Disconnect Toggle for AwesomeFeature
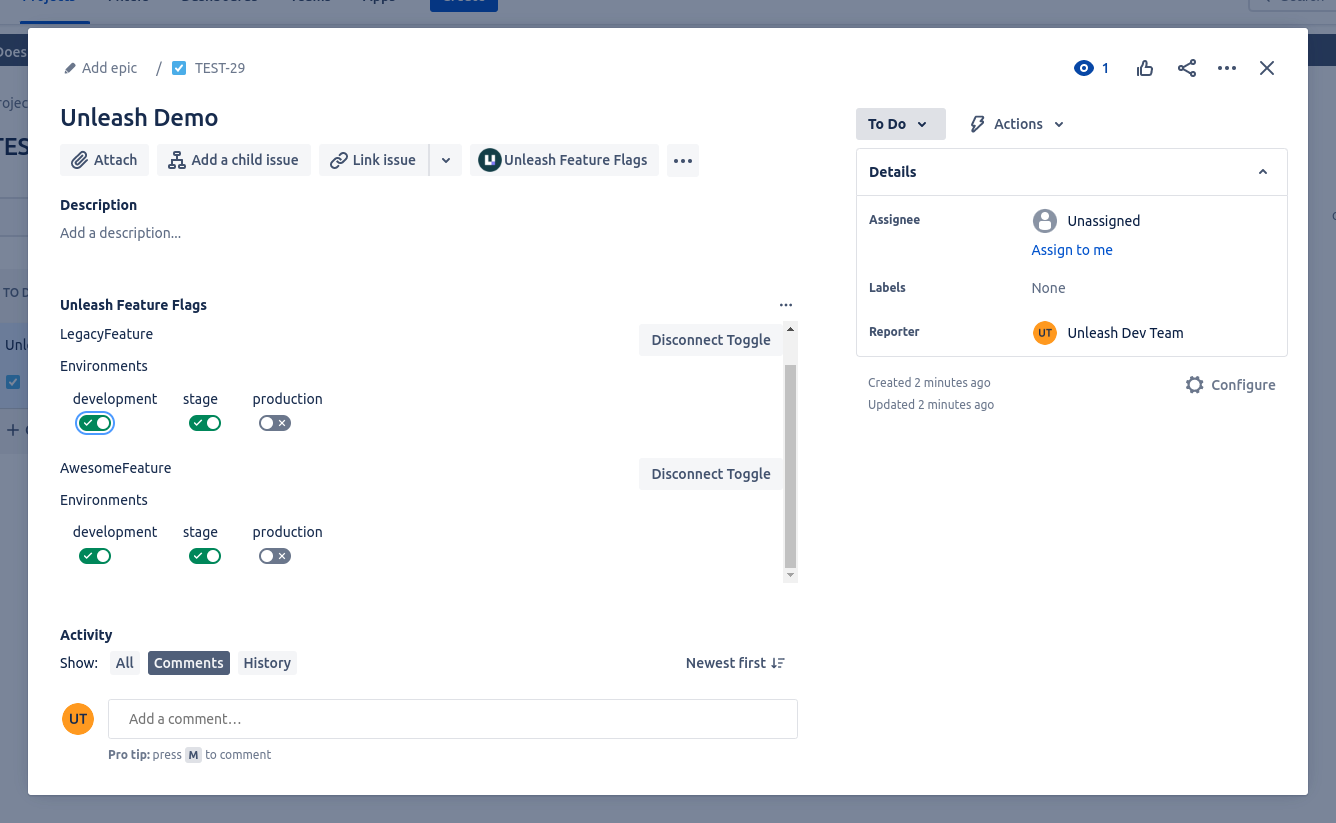 tap(711, 474)
